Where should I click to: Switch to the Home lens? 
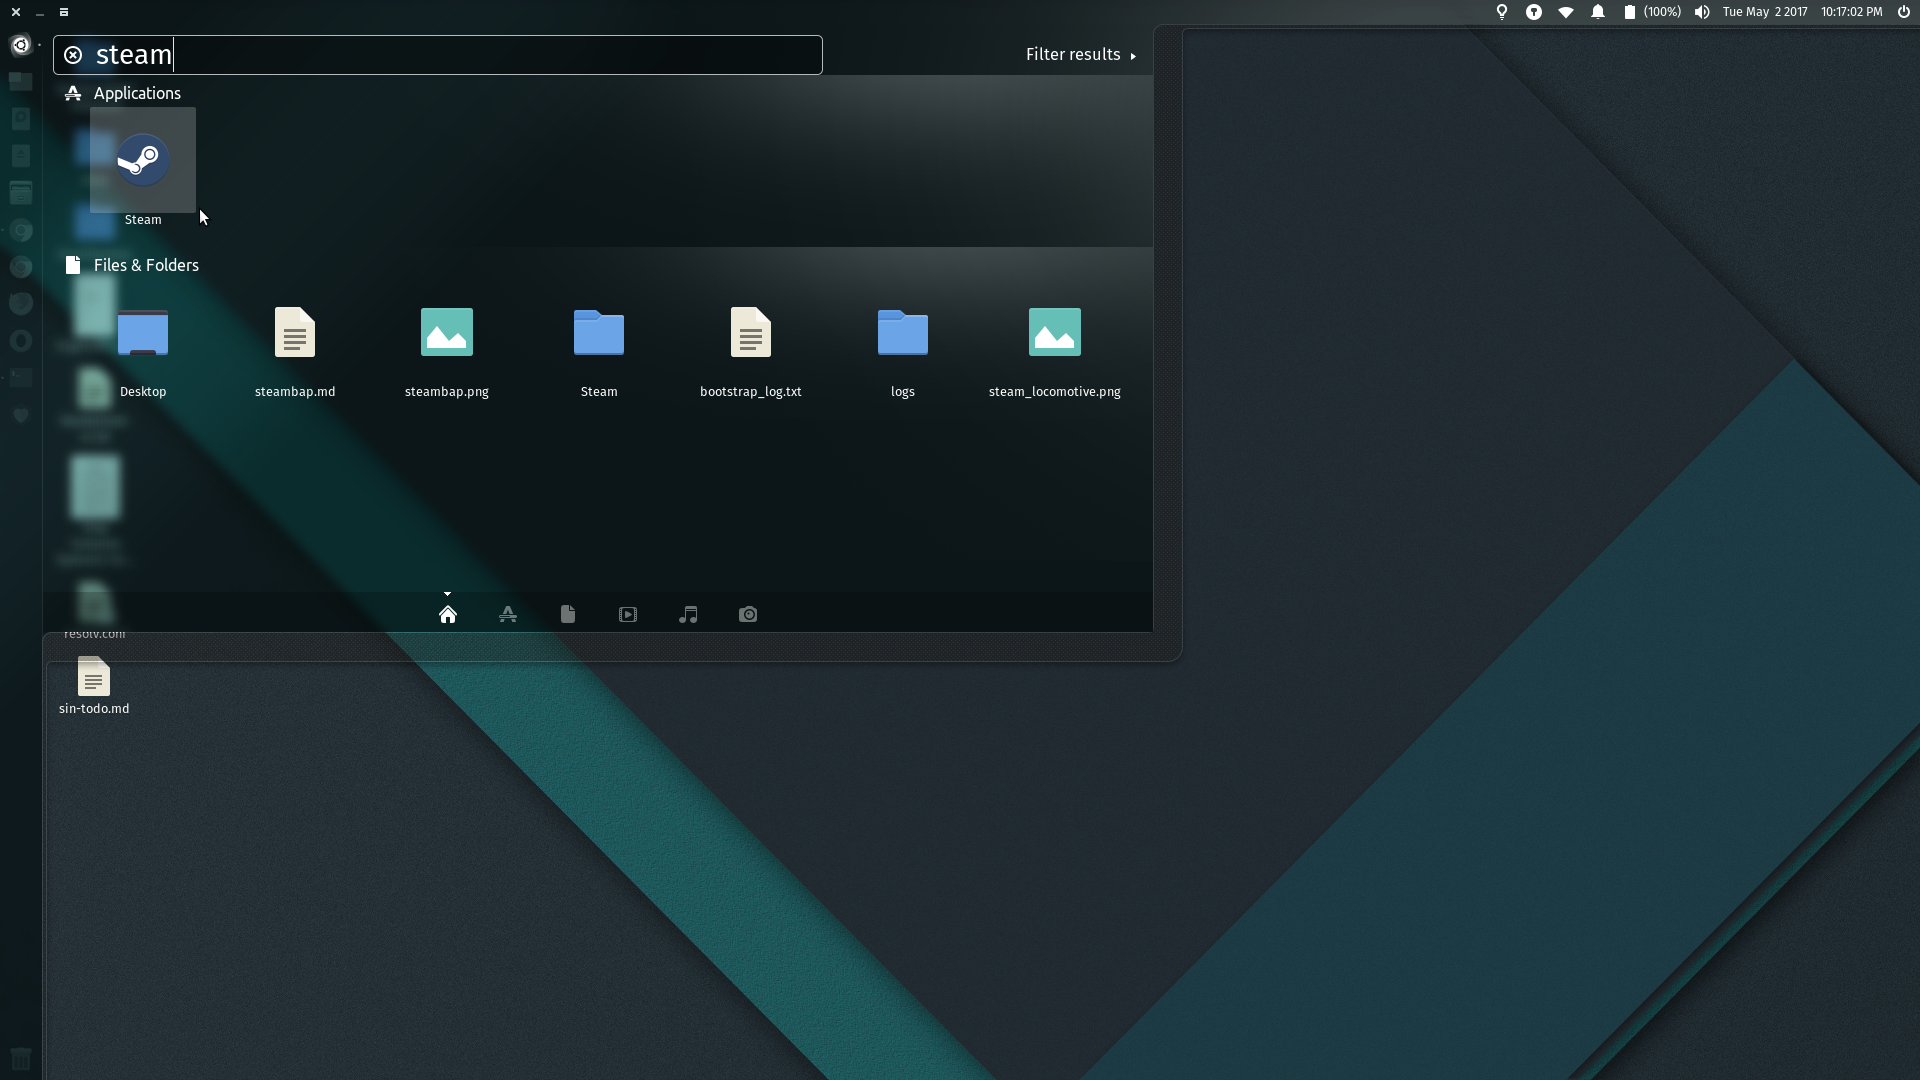tap(448, 614)
